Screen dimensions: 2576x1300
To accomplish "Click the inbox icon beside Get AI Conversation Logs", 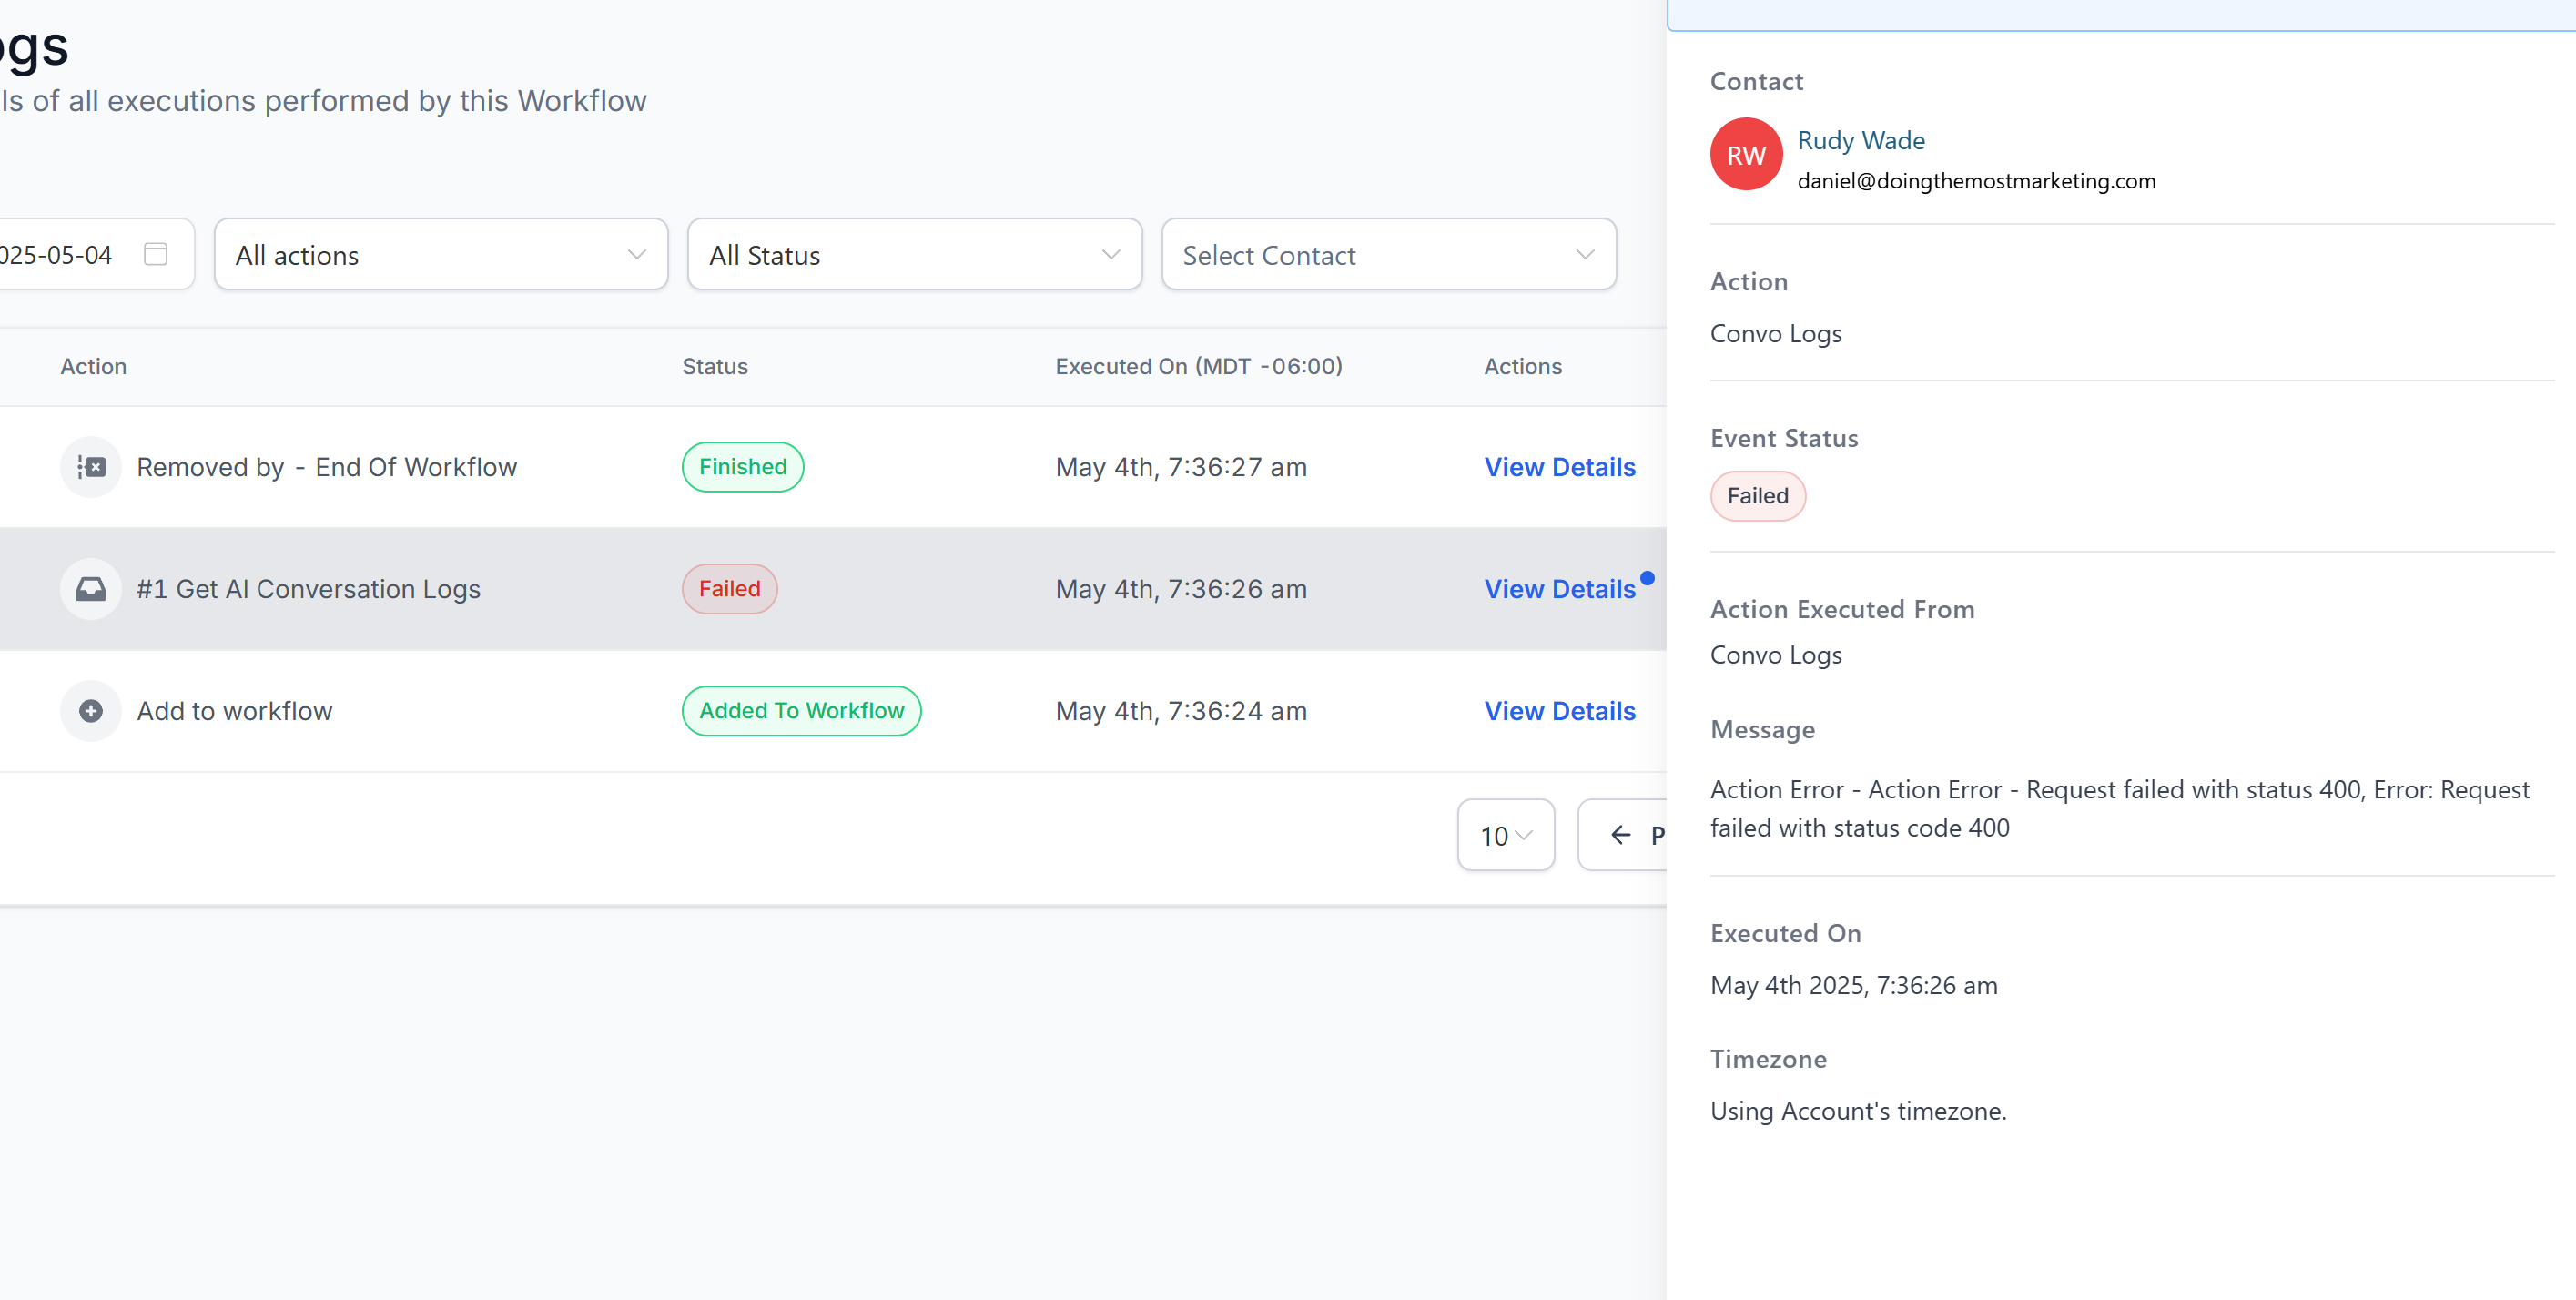I will 90,589.
